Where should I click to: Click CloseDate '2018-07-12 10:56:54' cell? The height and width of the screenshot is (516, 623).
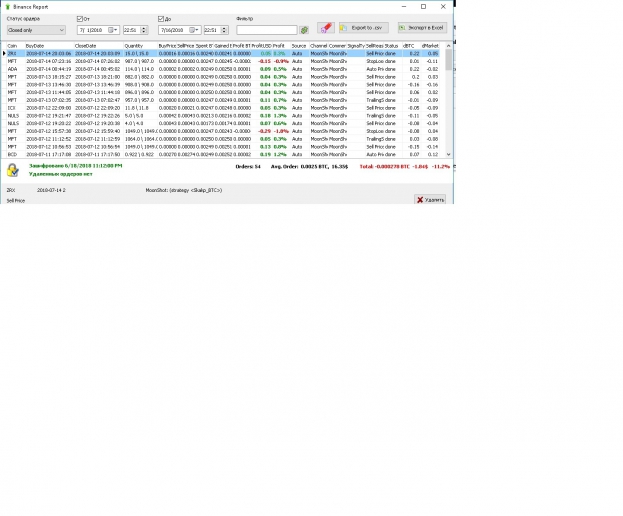click(x=98, y=147)
